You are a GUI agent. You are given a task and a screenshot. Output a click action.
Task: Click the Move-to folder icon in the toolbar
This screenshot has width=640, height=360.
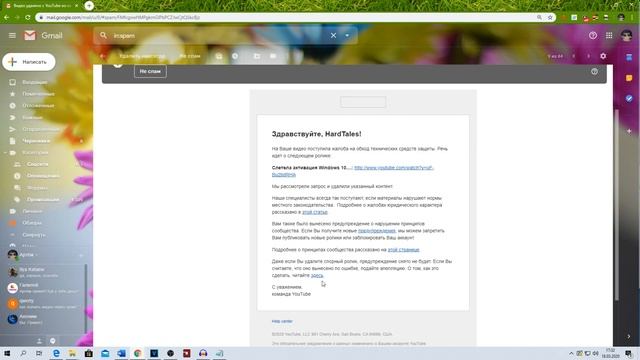coord(257,56)
